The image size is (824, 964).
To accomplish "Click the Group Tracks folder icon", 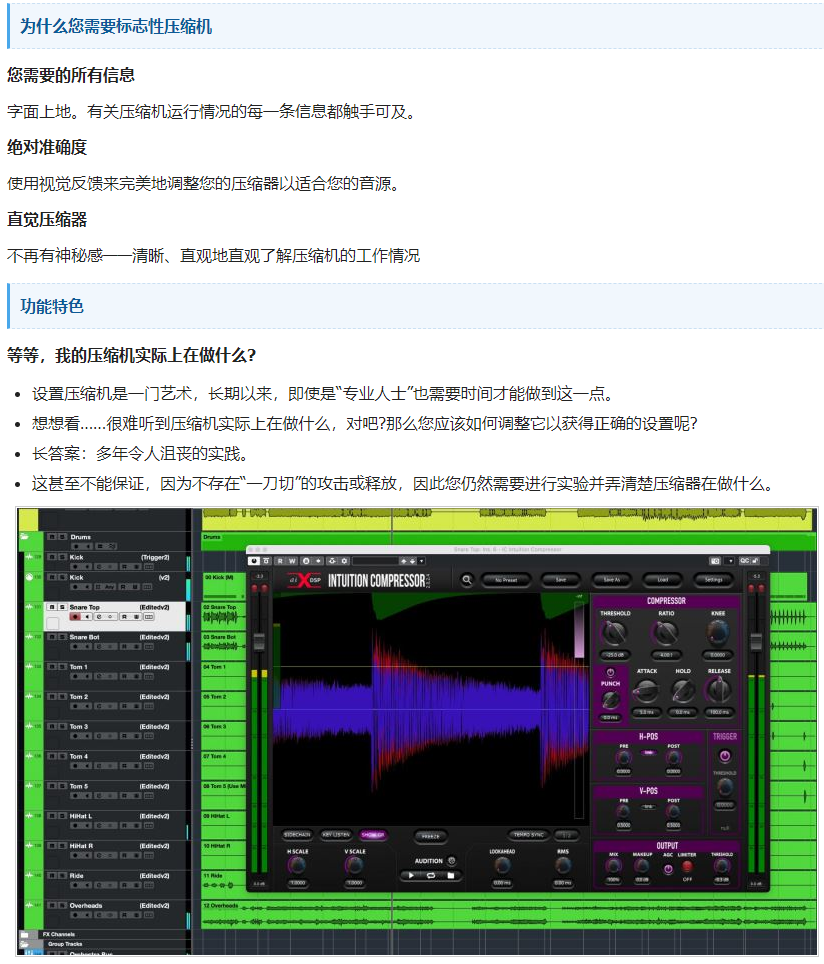I will tap(25, 944).
